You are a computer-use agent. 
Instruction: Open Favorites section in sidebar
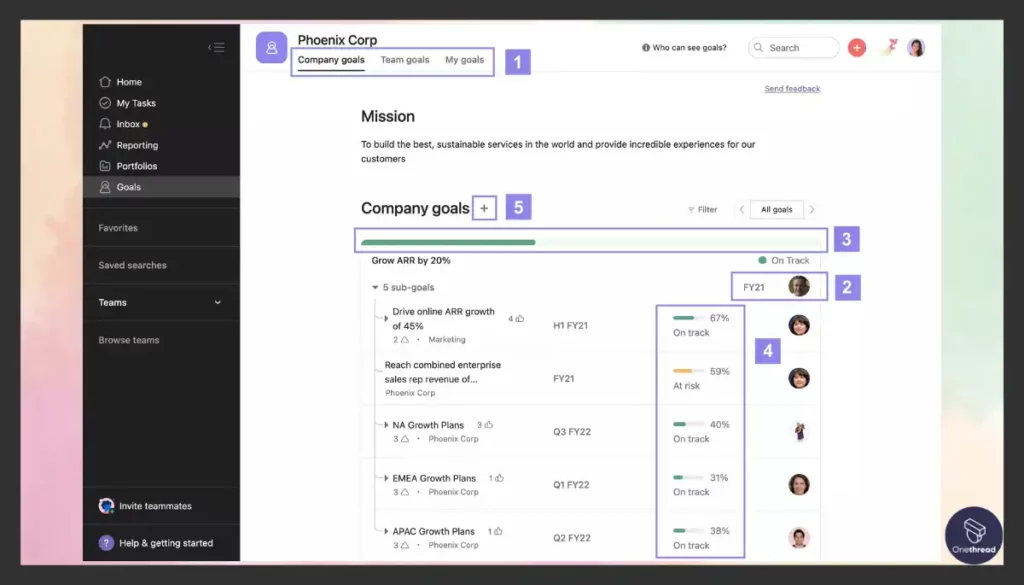point(118,228)
